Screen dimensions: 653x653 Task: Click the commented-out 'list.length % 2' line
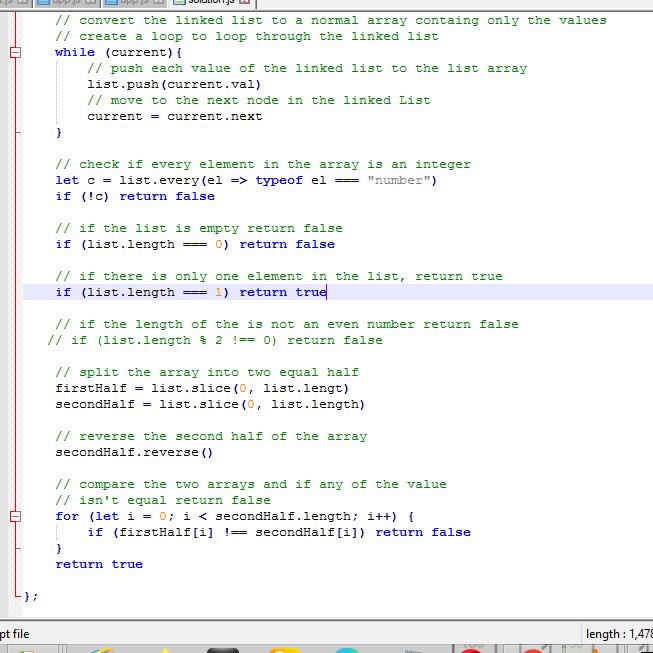click(215, 340)
